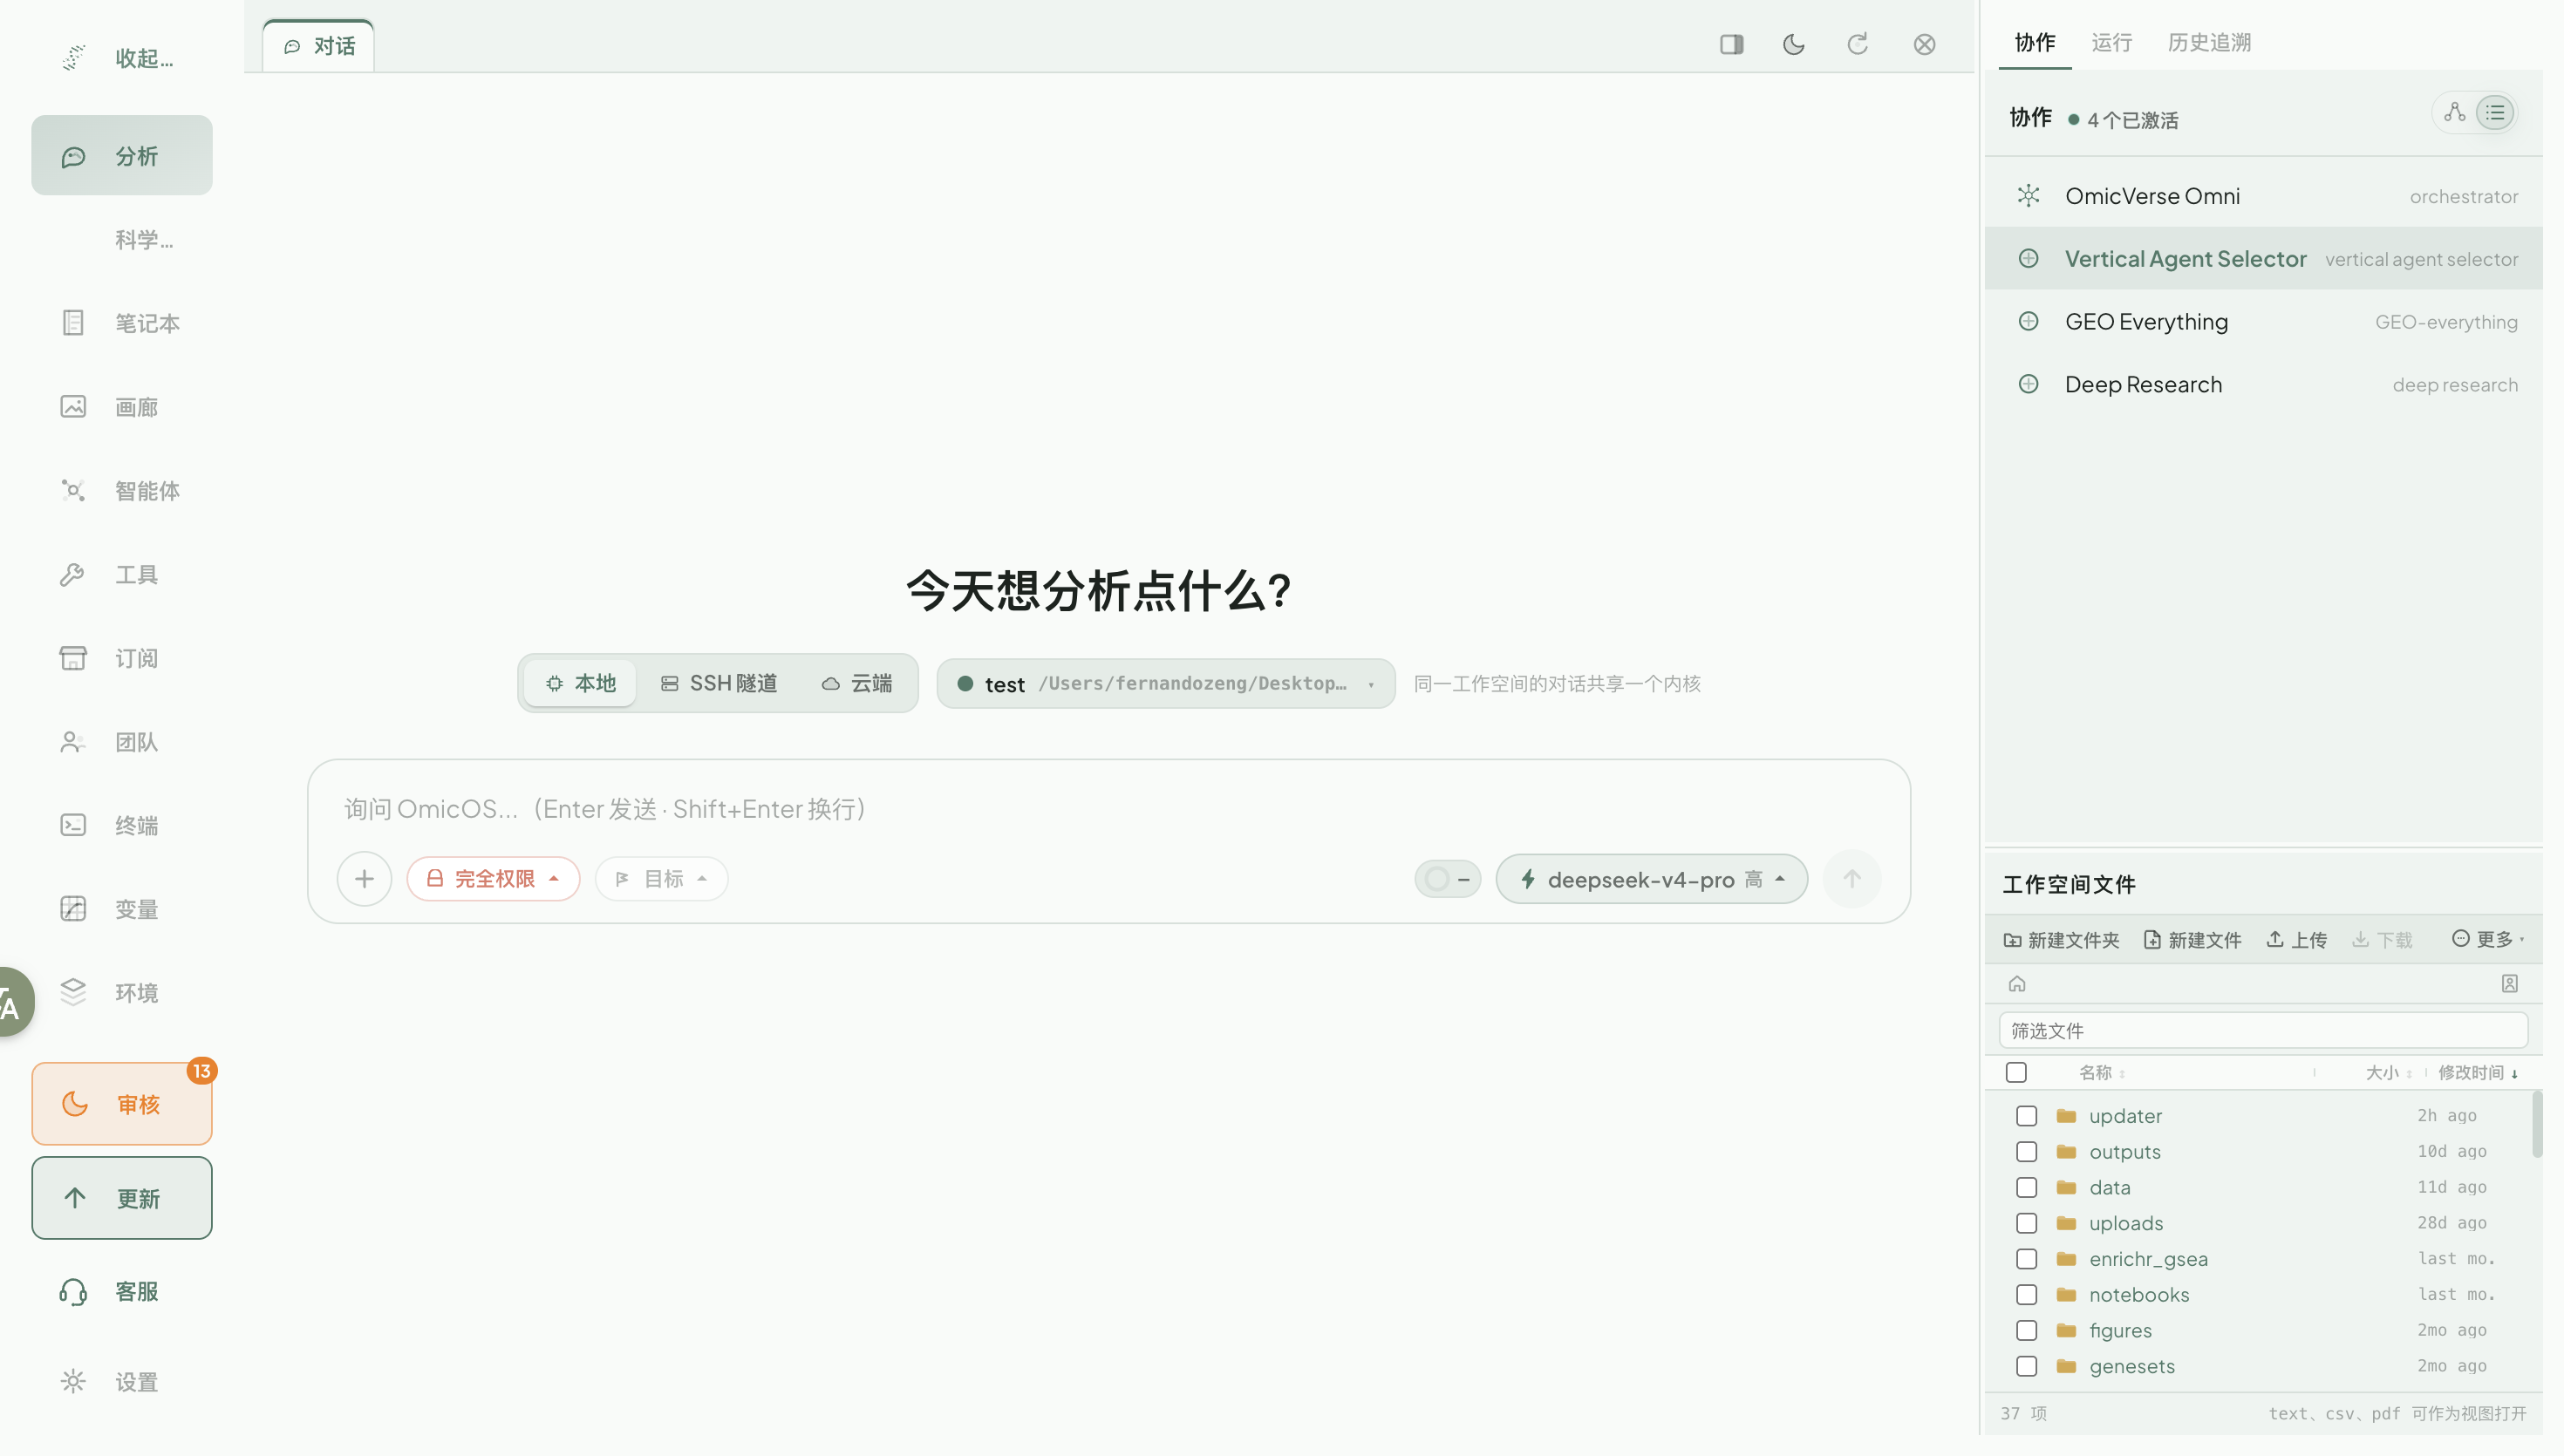Image resolution: width=2564 pixels, height=1456 pixels.
Task: Toggle the side panel layout icon
Action: pyautogui.click(x=1732, y=45)
